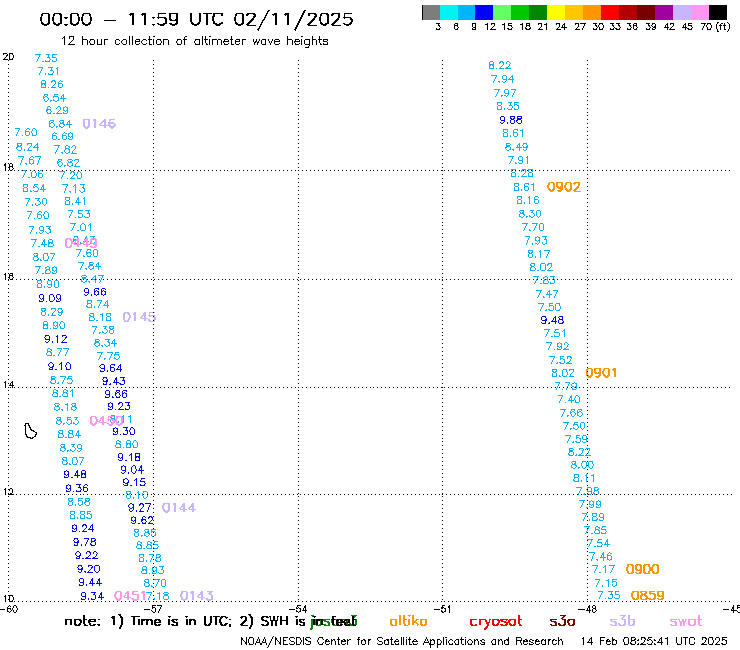
Task: Click the 9.12 wave height value
Action: click(56, 339)
